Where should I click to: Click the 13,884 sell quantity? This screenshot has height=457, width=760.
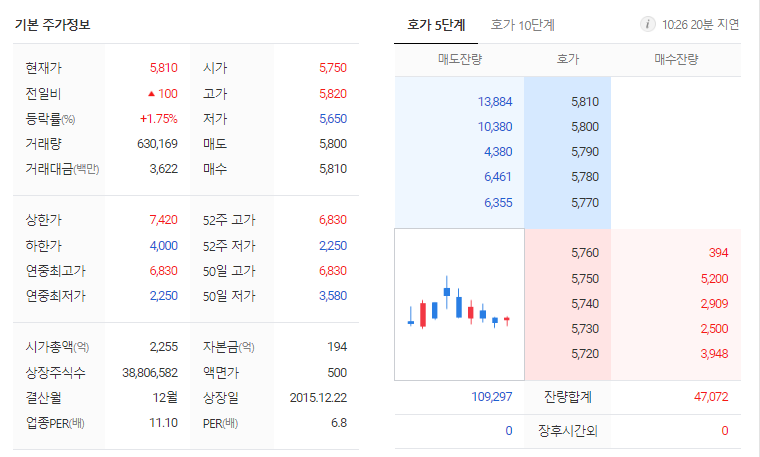[x=495, y=101]
